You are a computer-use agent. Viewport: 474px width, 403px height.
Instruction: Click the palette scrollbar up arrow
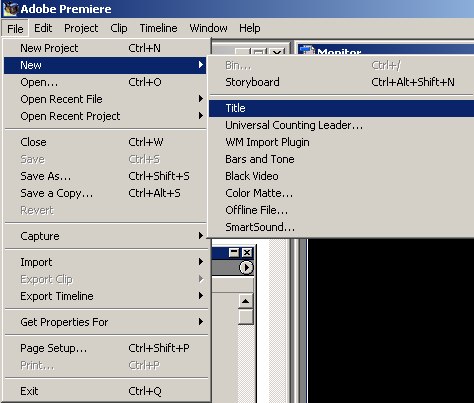click(x=246, y=301)
